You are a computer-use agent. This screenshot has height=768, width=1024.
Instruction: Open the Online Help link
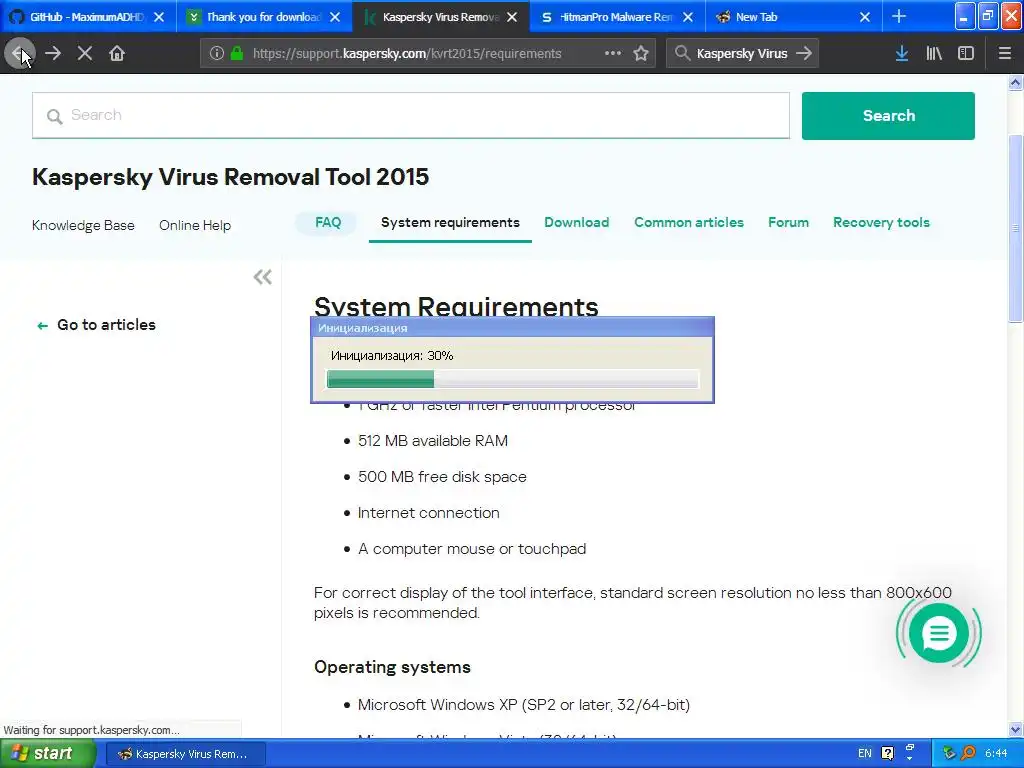coord(195,225)
